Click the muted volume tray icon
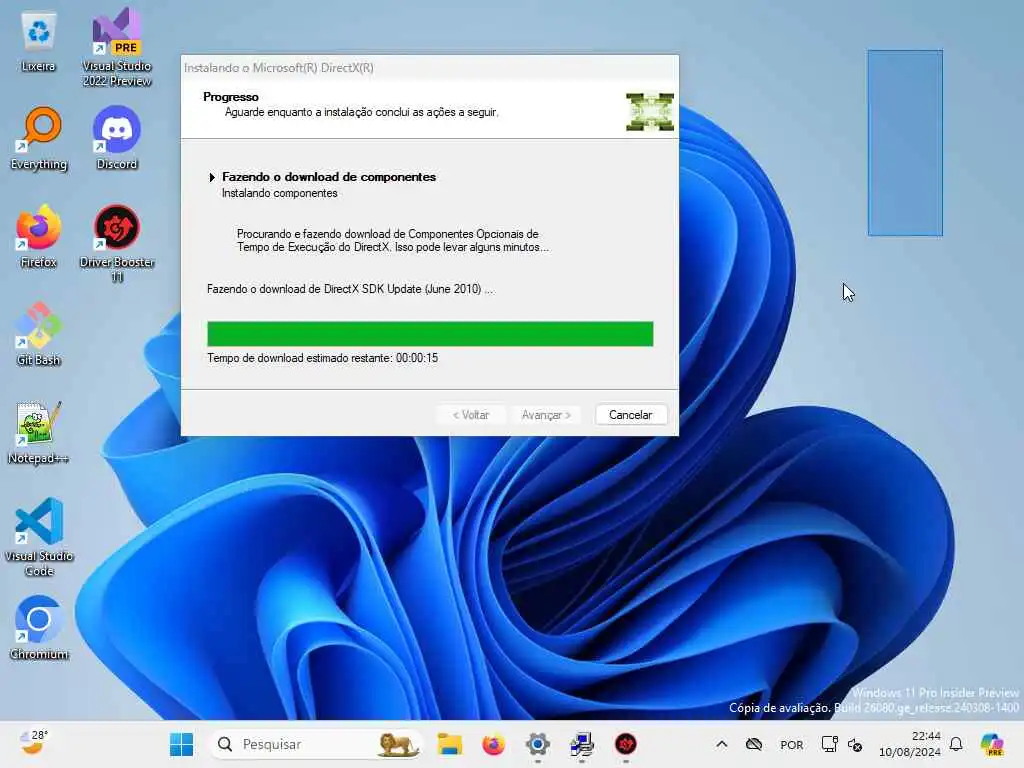This screenshot has width=1024, height=768. [855, 744]
